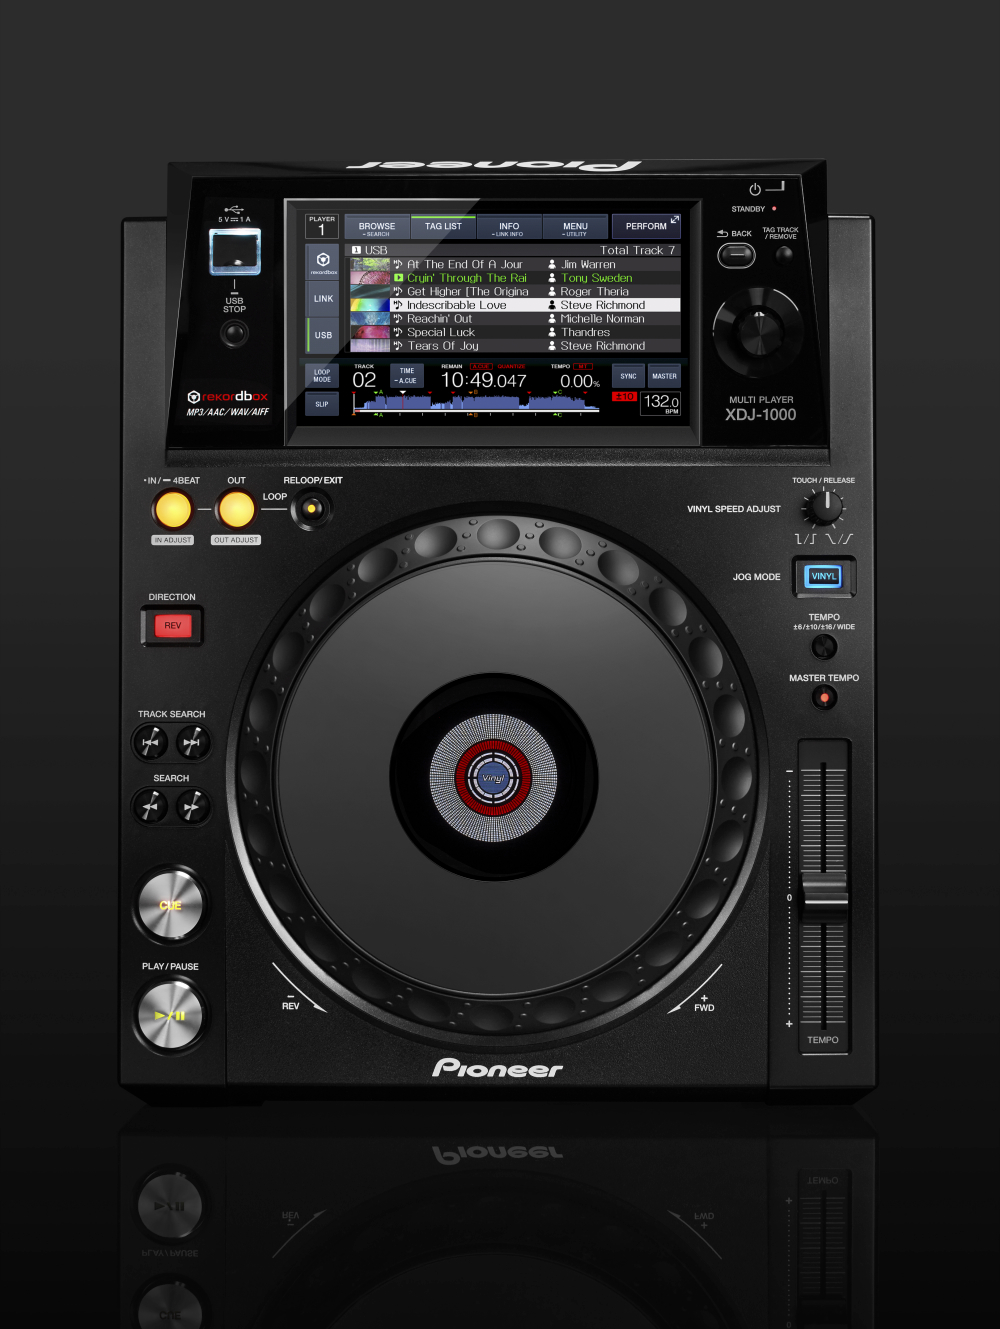Toggle the MASTER TEMPO button

824,698
